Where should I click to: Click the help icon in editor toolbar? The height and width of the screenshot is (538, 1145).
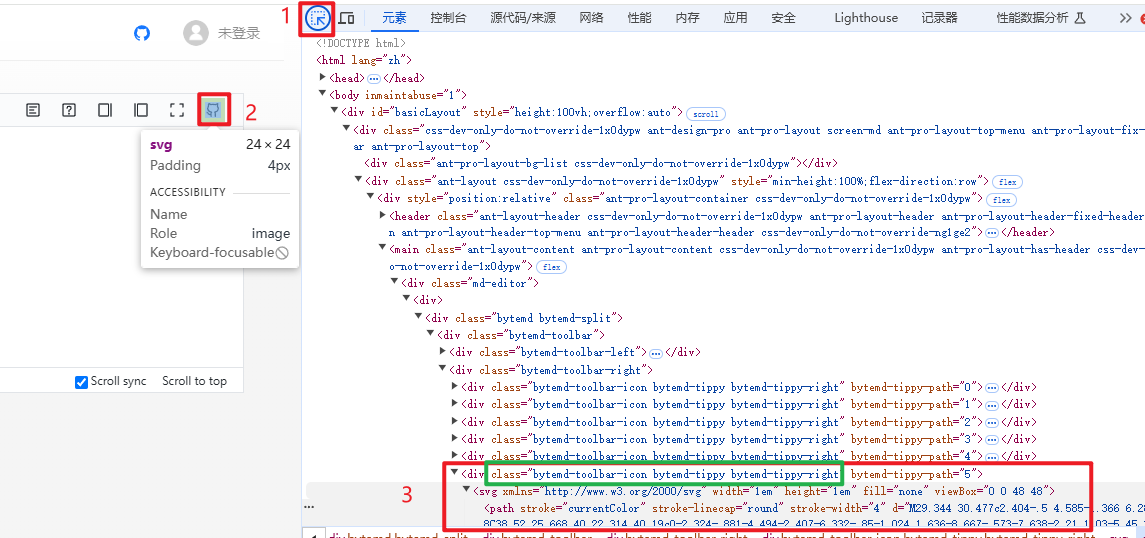pos(69,110)
